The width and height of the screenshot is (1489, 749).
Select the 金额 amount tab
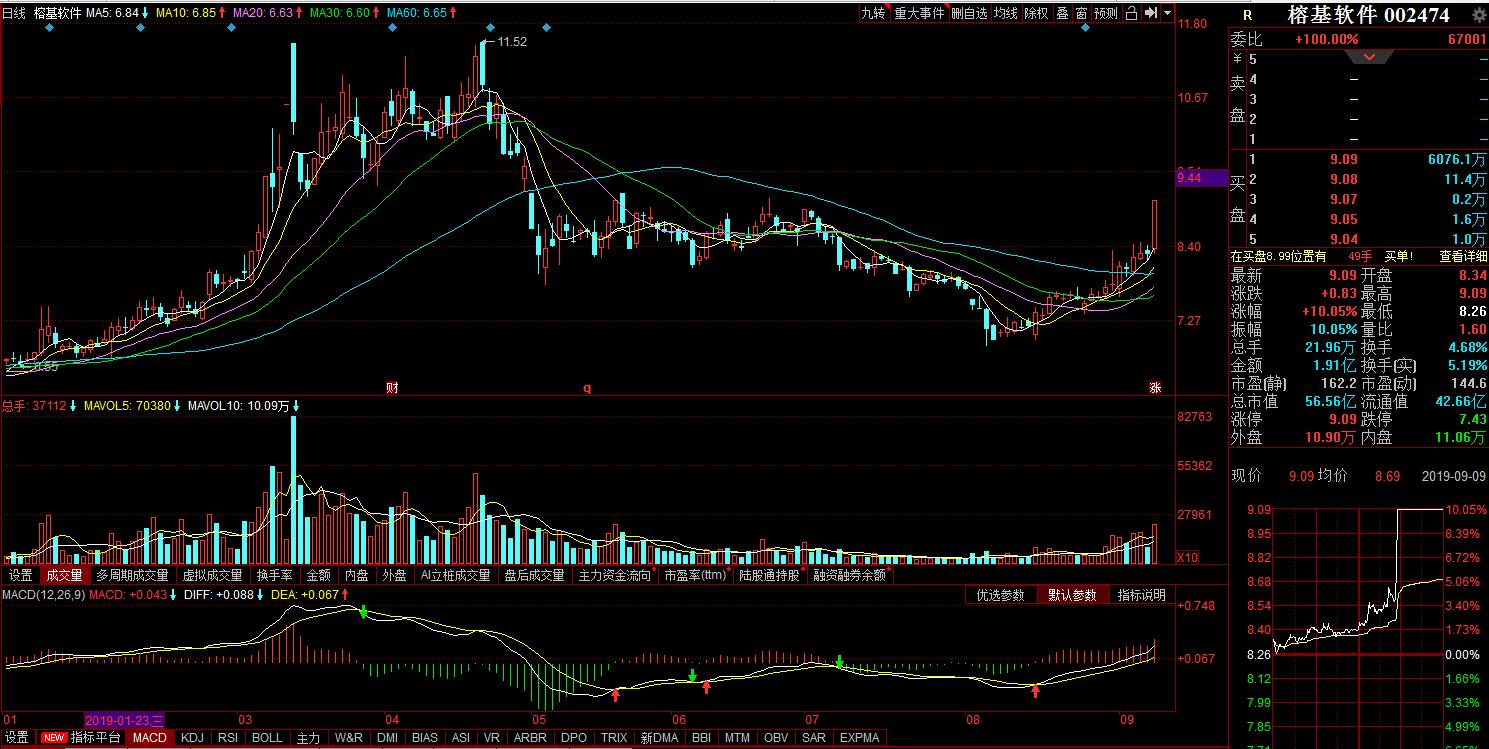coord(319,575)
